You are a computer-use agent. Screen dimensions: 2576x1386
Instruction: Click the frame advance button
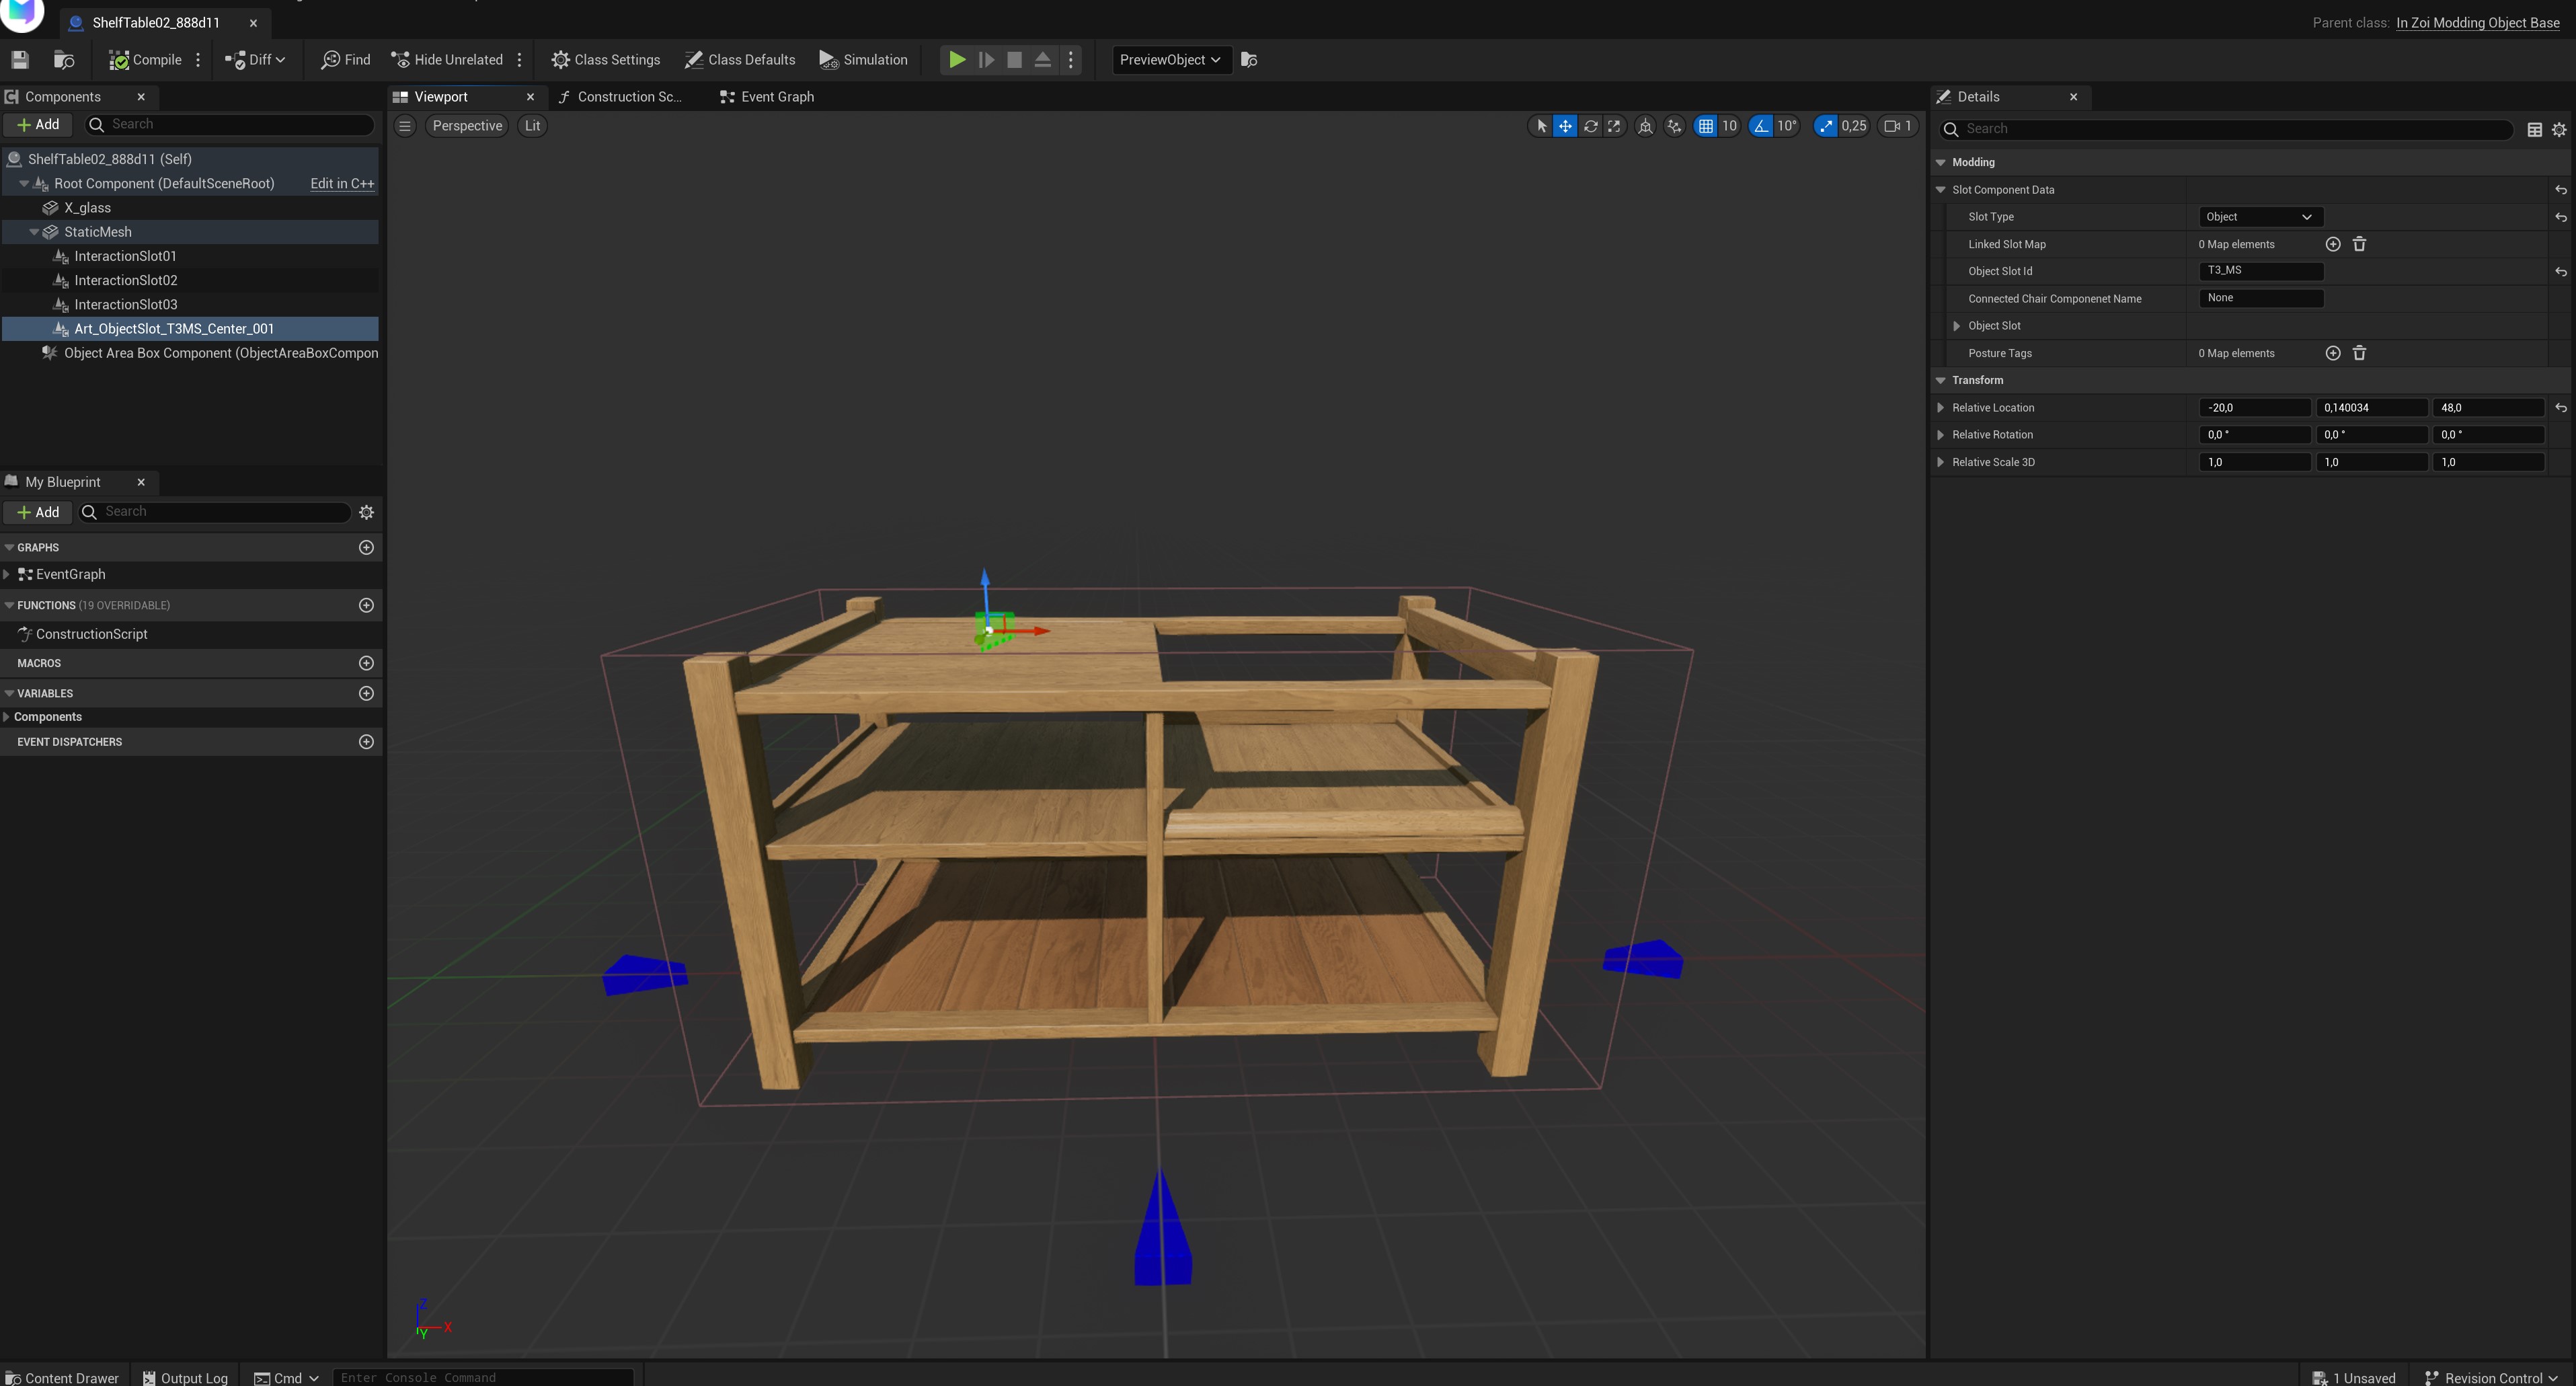986,60
